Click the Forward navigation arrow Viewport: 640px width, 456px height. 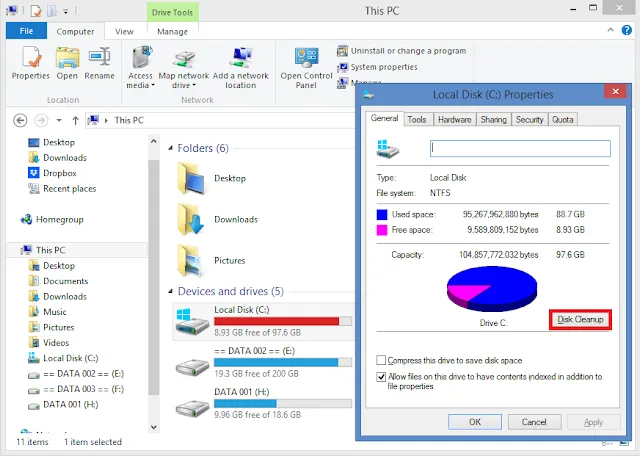coord(41,120)
